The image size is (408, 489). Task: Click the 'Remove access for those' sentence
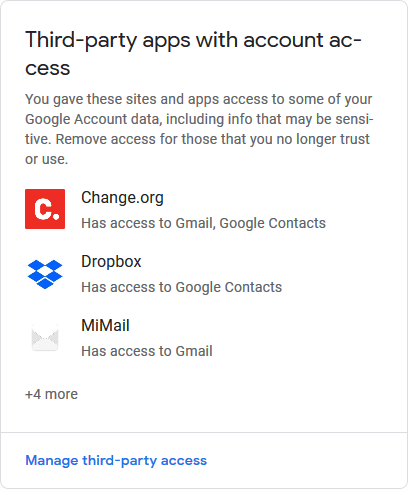pyautogui.click(x=213, y=139)
